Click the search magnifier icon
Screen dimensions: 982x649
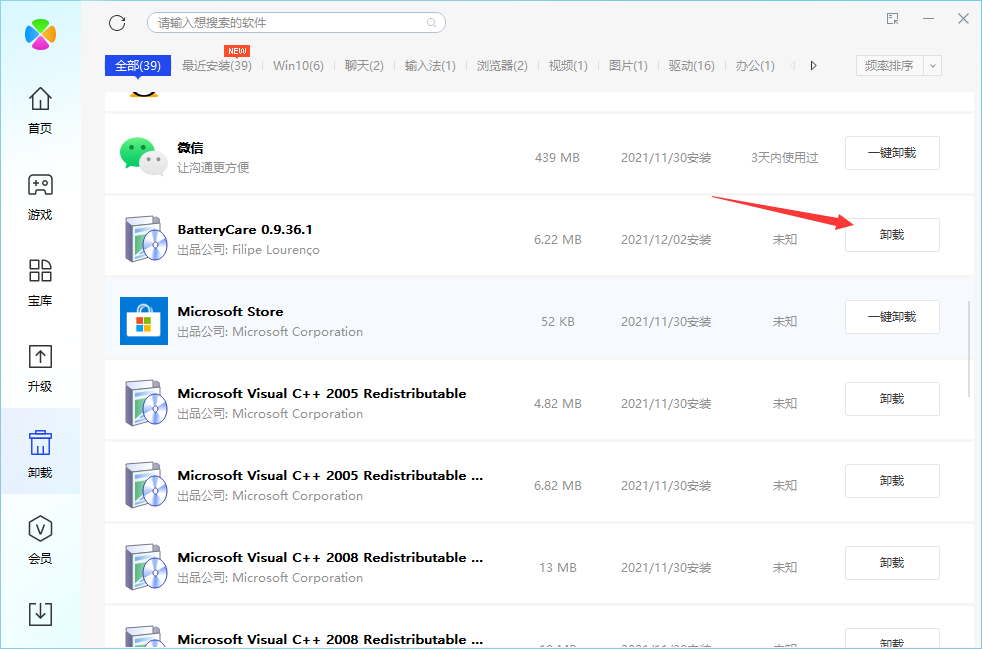[432, 23]
